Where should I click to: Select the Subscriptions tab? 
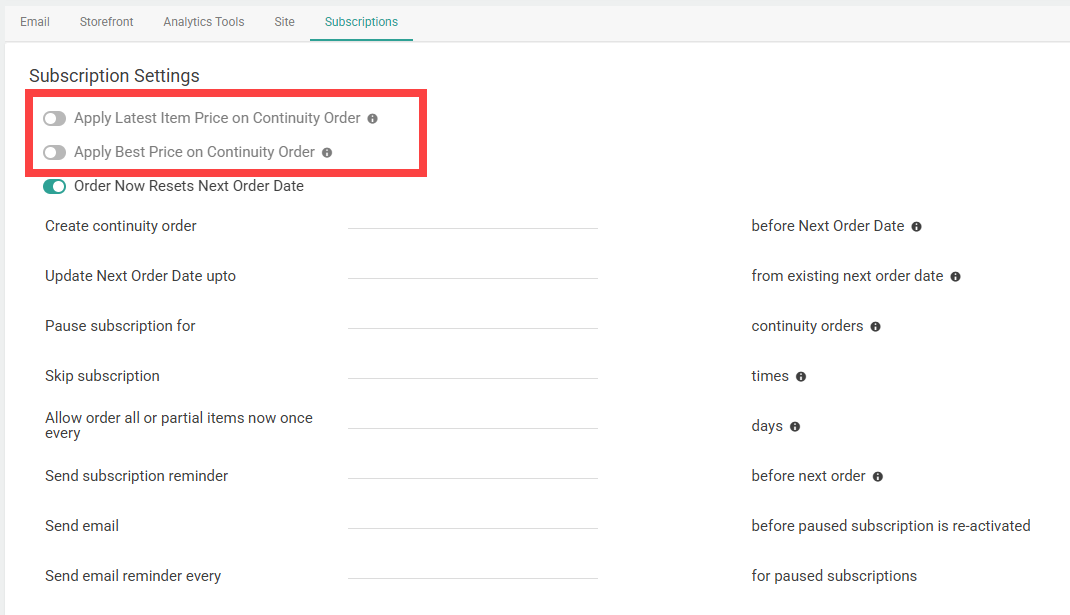361,21
